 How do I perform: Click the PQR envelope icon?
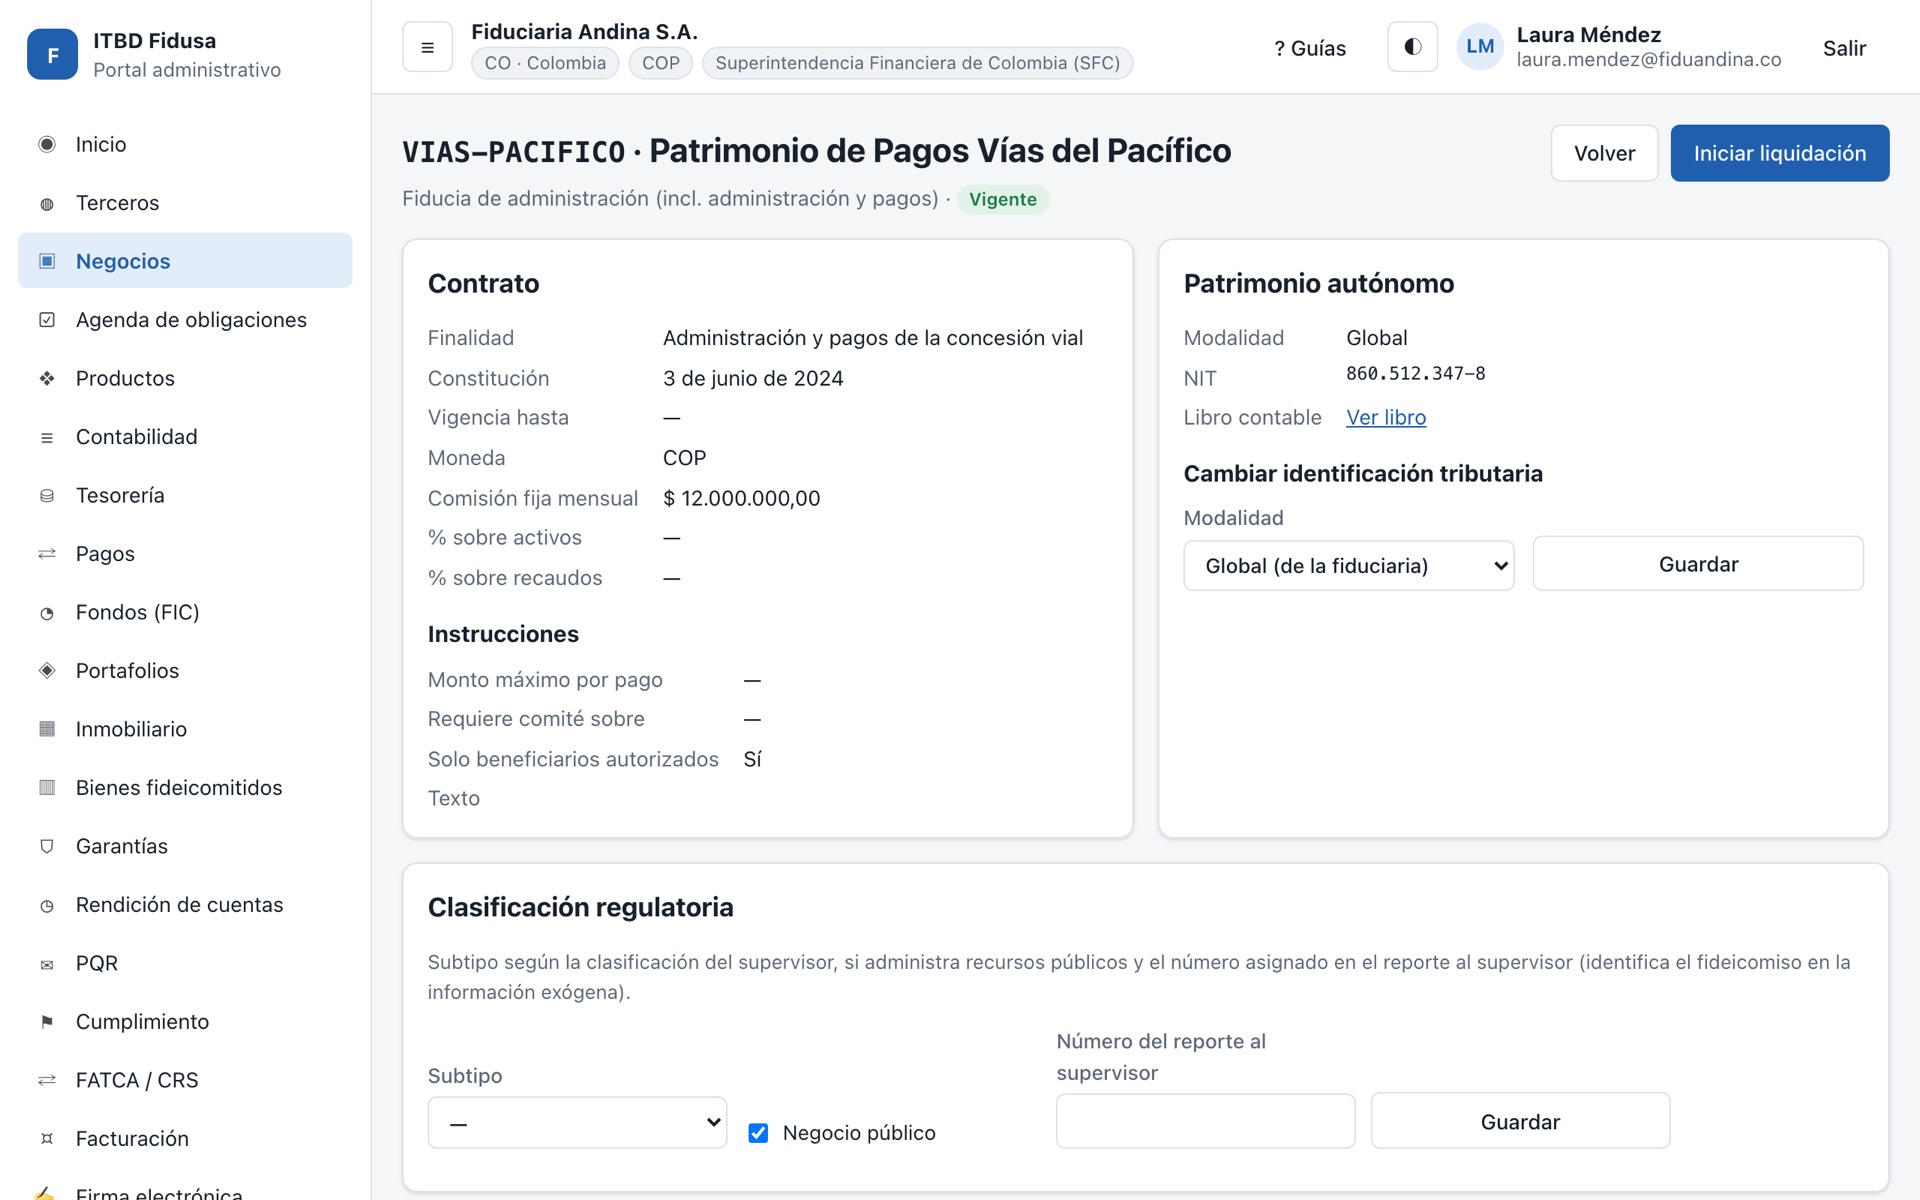point(47,964)
